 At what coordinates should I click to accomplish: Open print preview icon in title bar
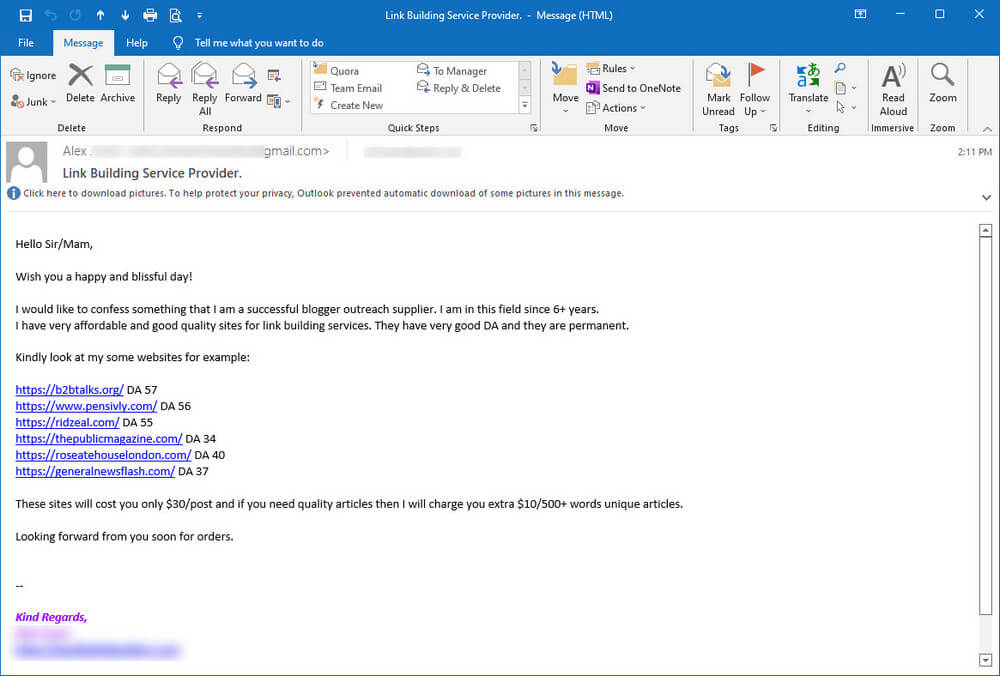pos(175,15)
